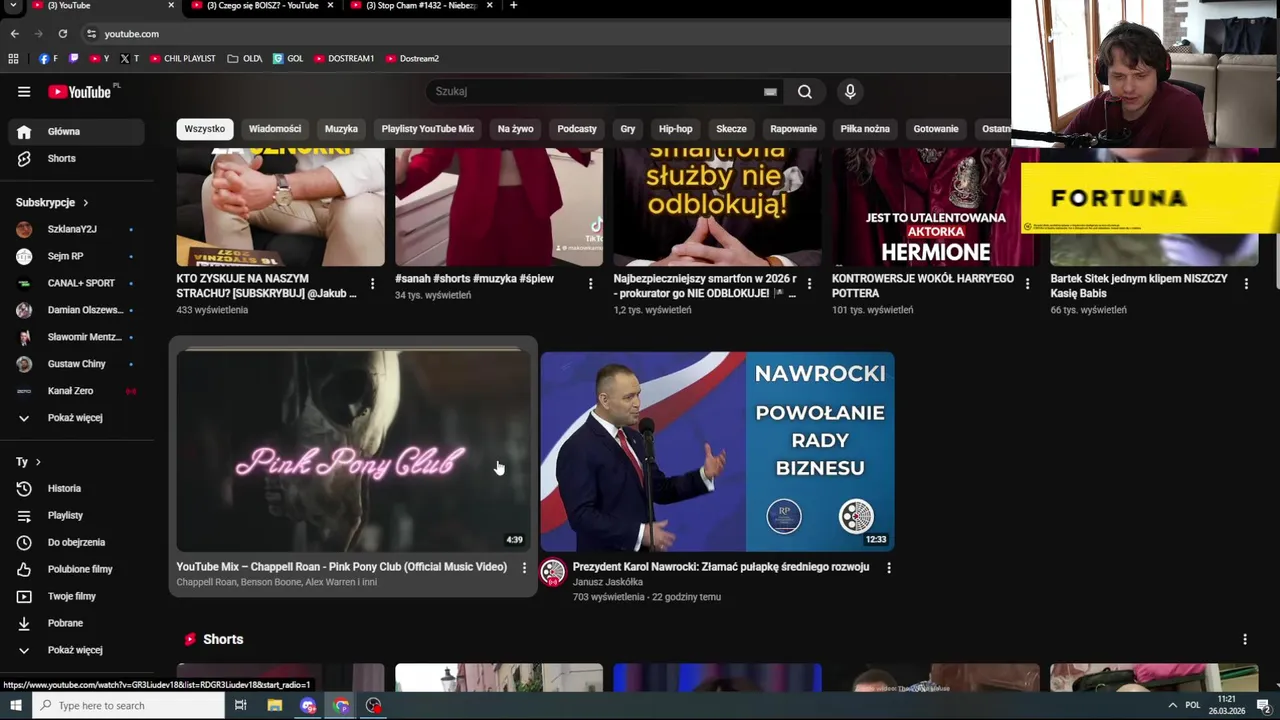Reload the page in the browser

click(62, 34)
